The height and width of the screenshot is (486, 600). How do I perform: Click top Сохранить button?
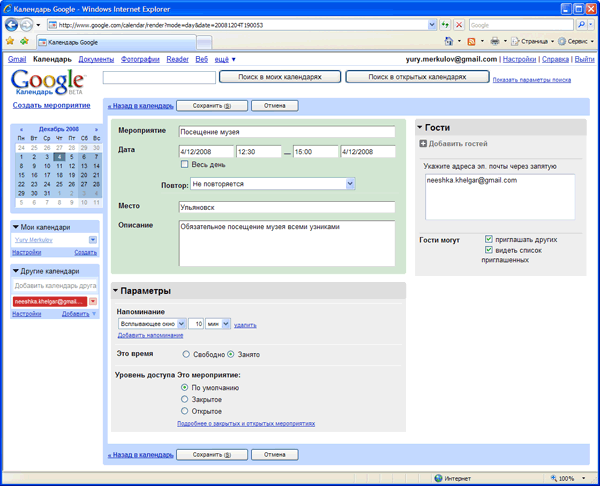click(212, 106)
